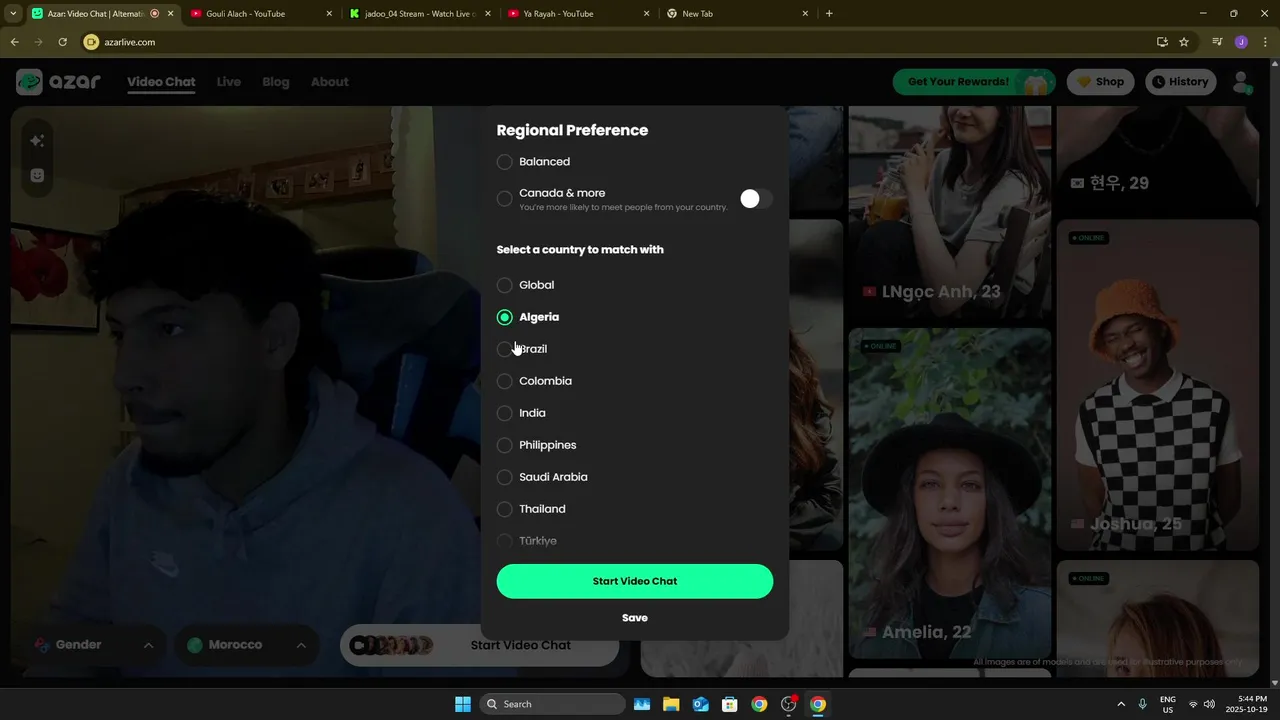Open the 현우, 29 profile card

coord(1158,158)
